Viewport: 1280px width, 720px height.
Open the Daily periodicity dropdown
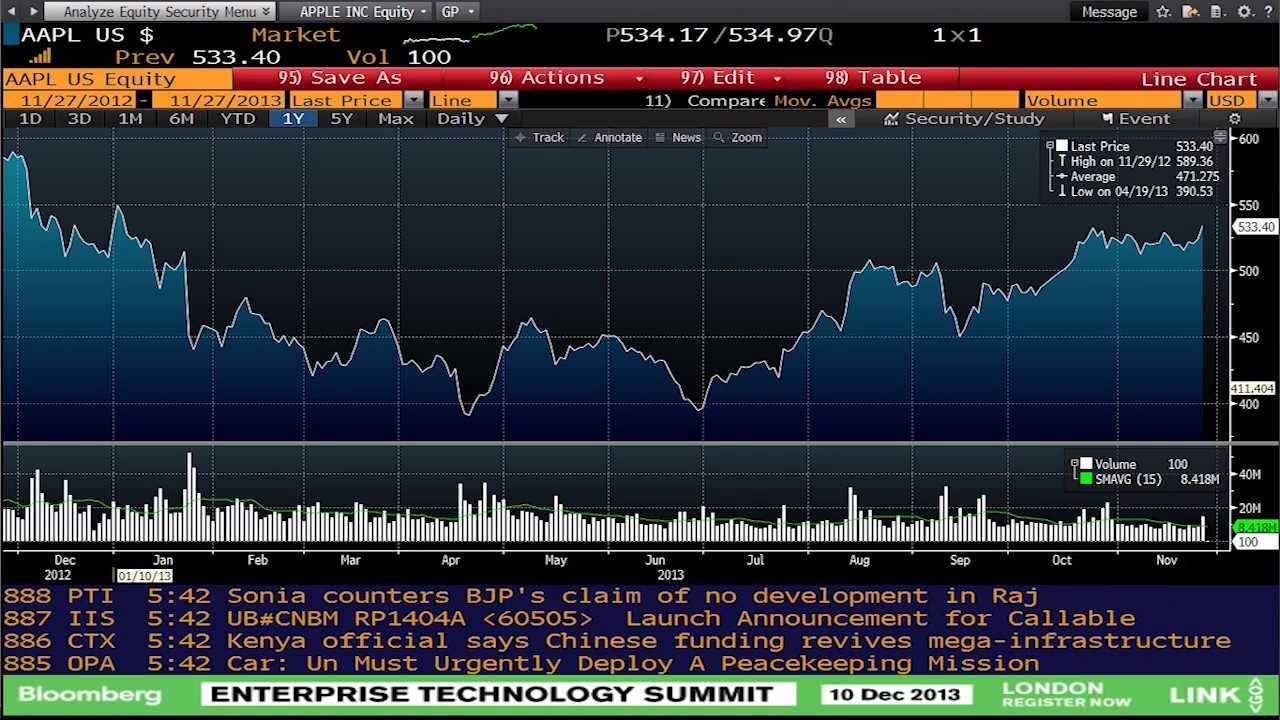pyautogui.click(x=473, y=119)
